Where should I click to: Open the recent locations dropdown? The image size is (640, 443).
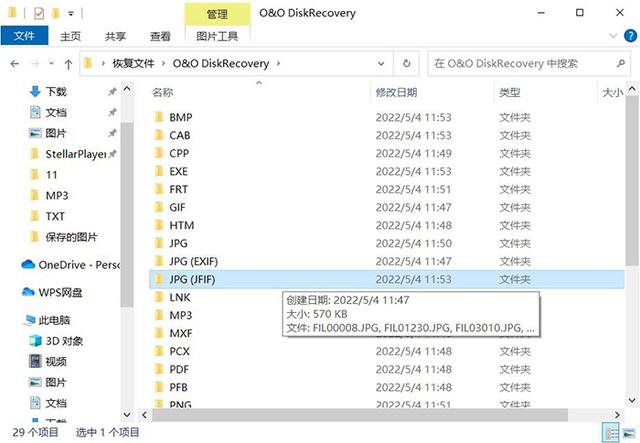pyautogui.click(x=51, y=63)
